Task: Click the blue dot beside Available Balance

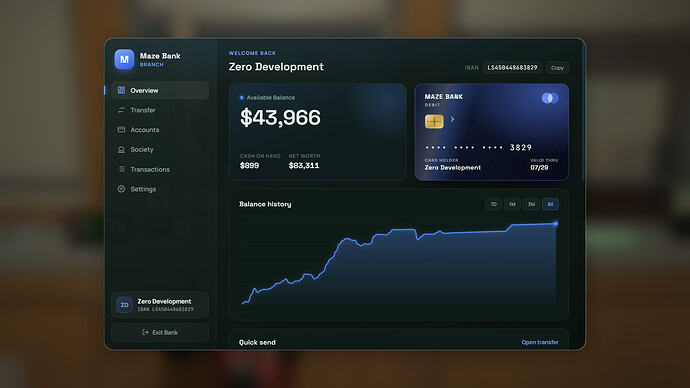Action: click(242, 98)
